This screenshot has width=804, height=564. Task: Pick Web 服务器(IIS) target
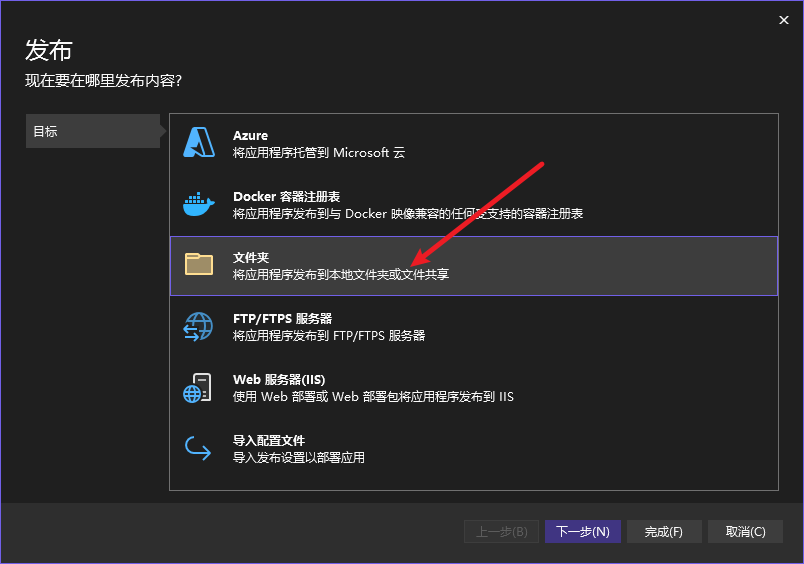(474, 388)
